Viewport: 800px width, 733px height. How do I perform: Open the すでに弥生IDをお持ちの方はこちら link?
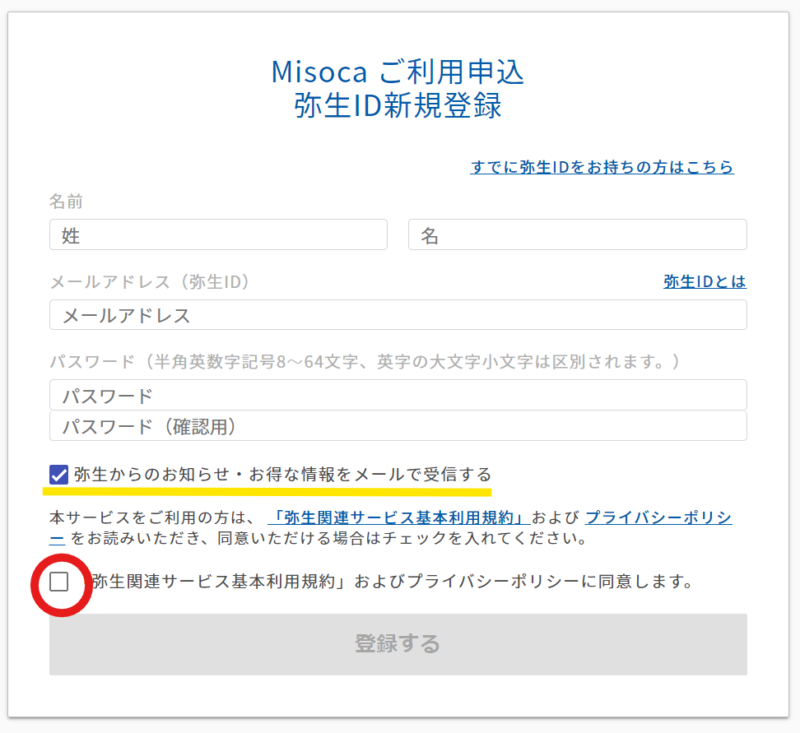602,167
